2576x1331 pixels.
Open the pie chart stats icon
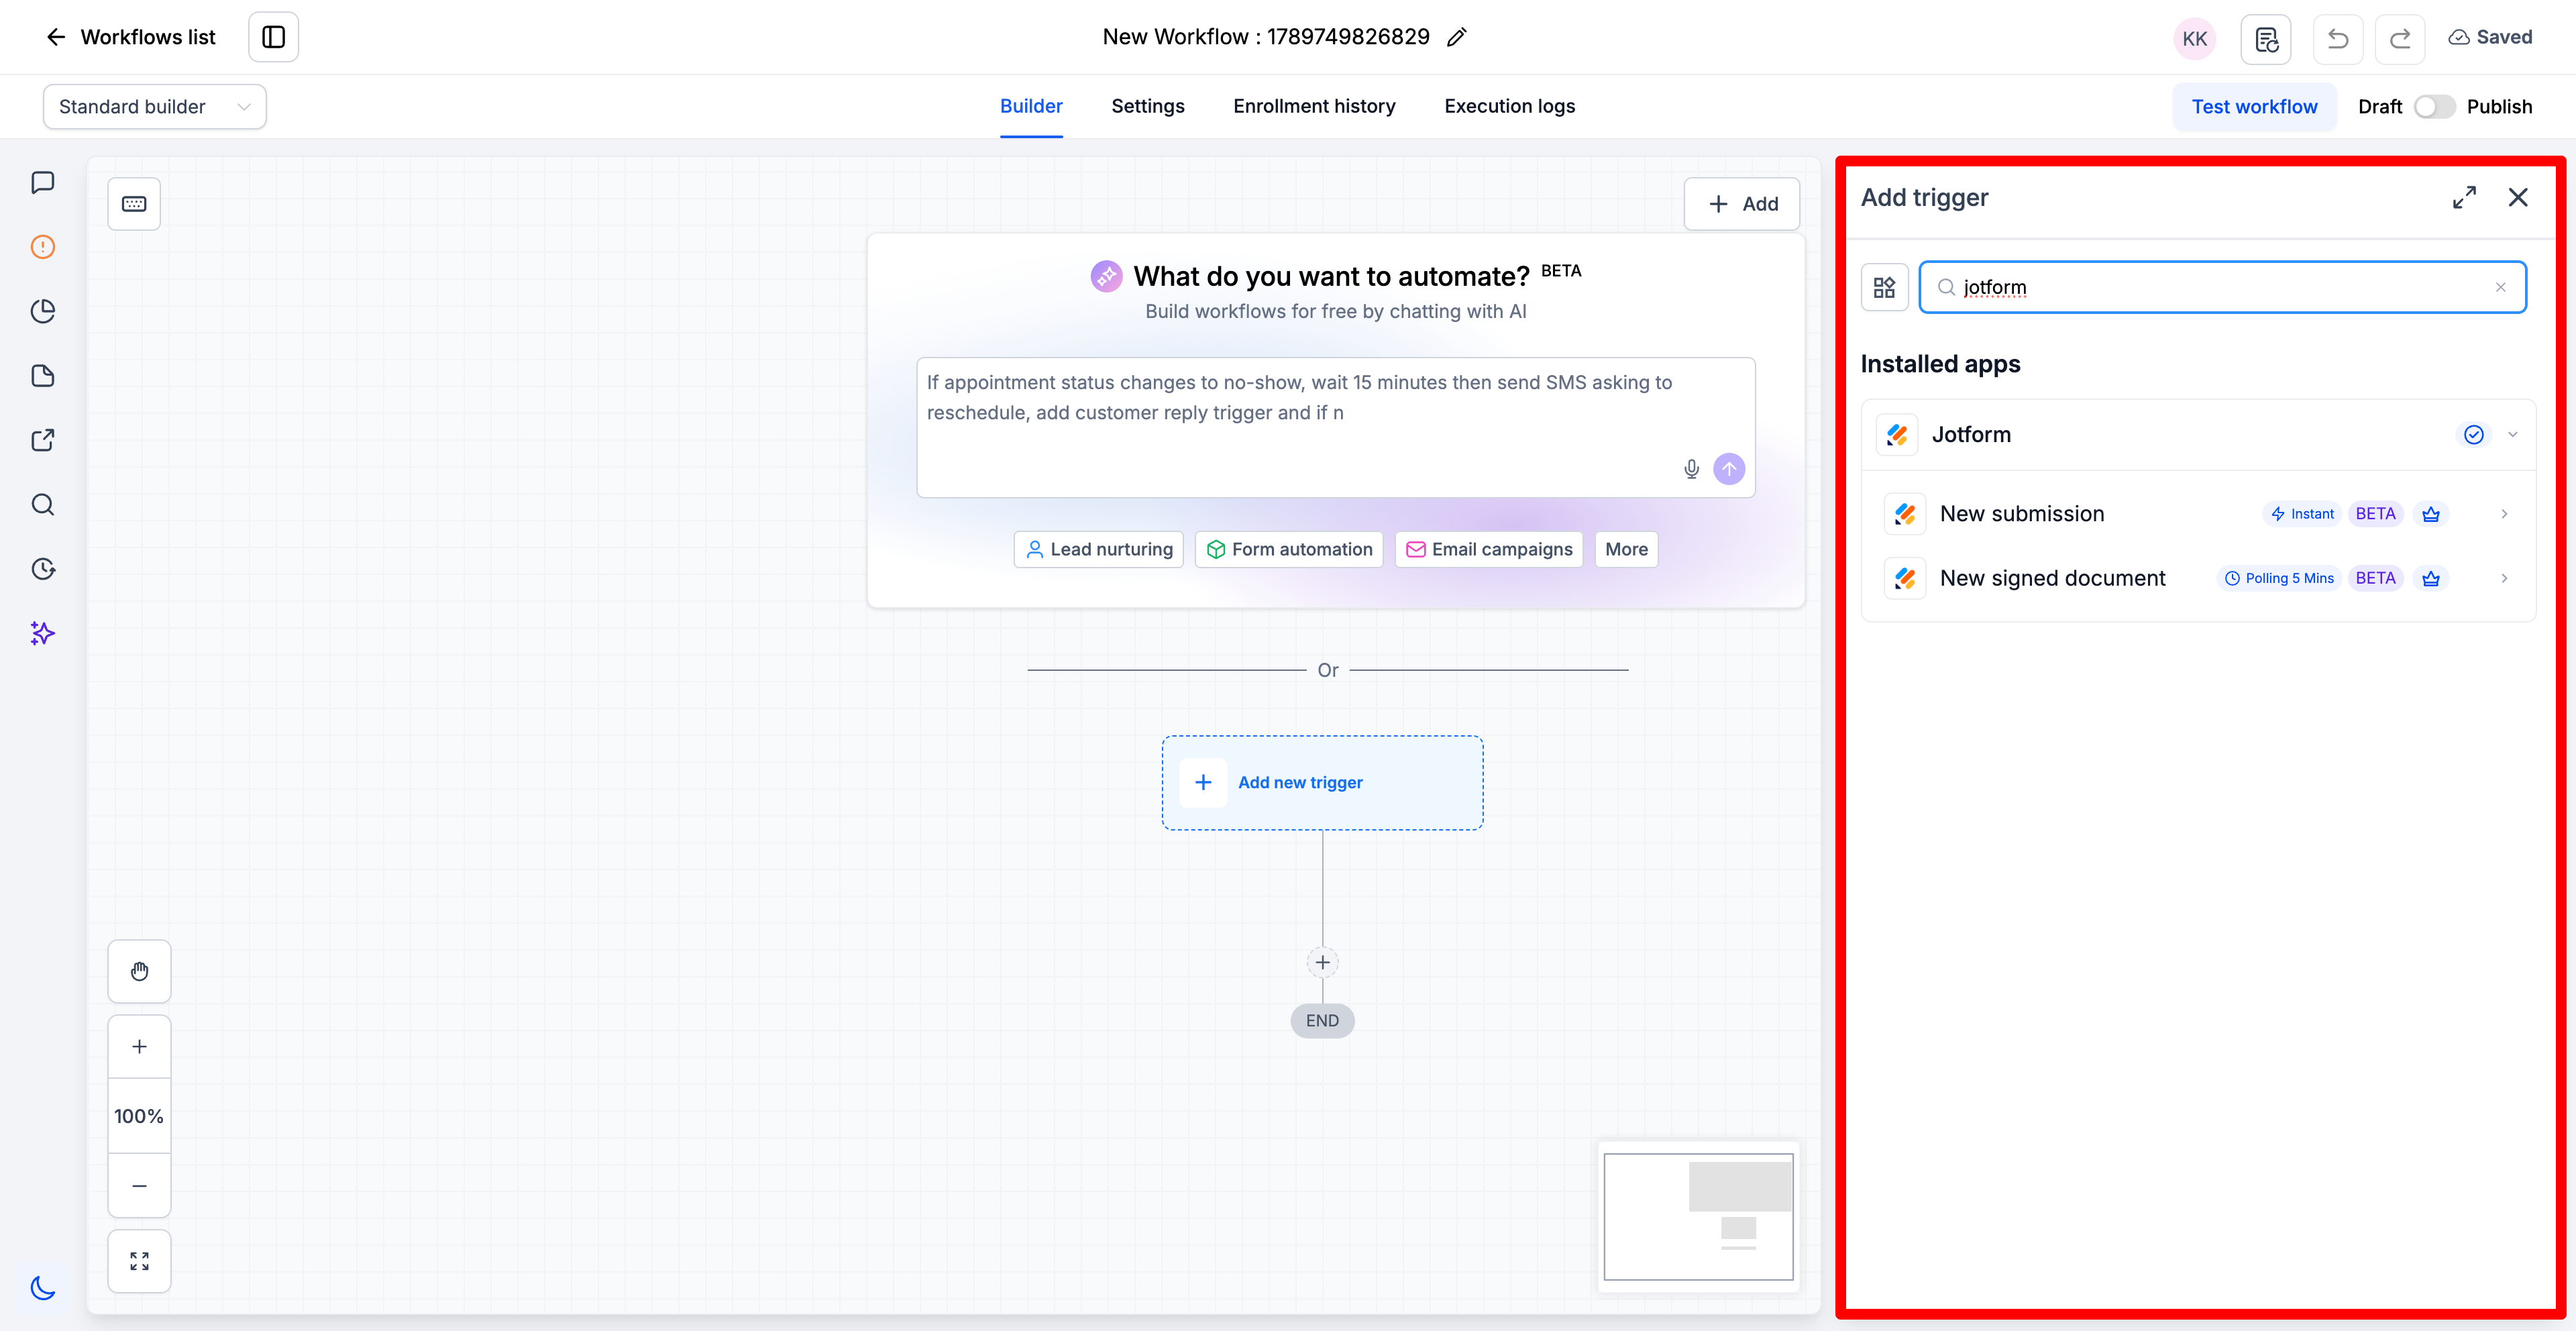pos(42,311)
